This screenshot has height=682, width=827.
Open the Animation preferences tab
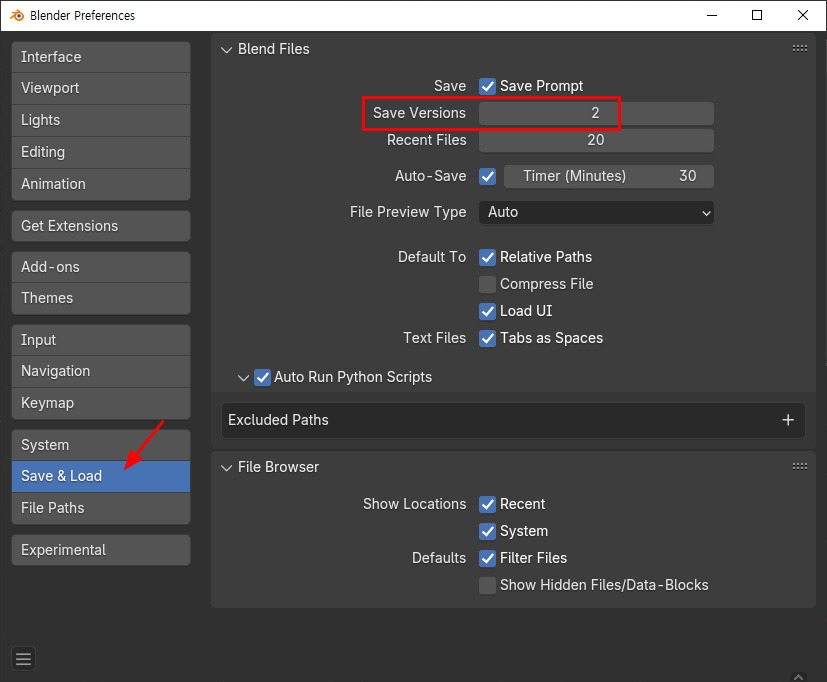tap(101, 184)
